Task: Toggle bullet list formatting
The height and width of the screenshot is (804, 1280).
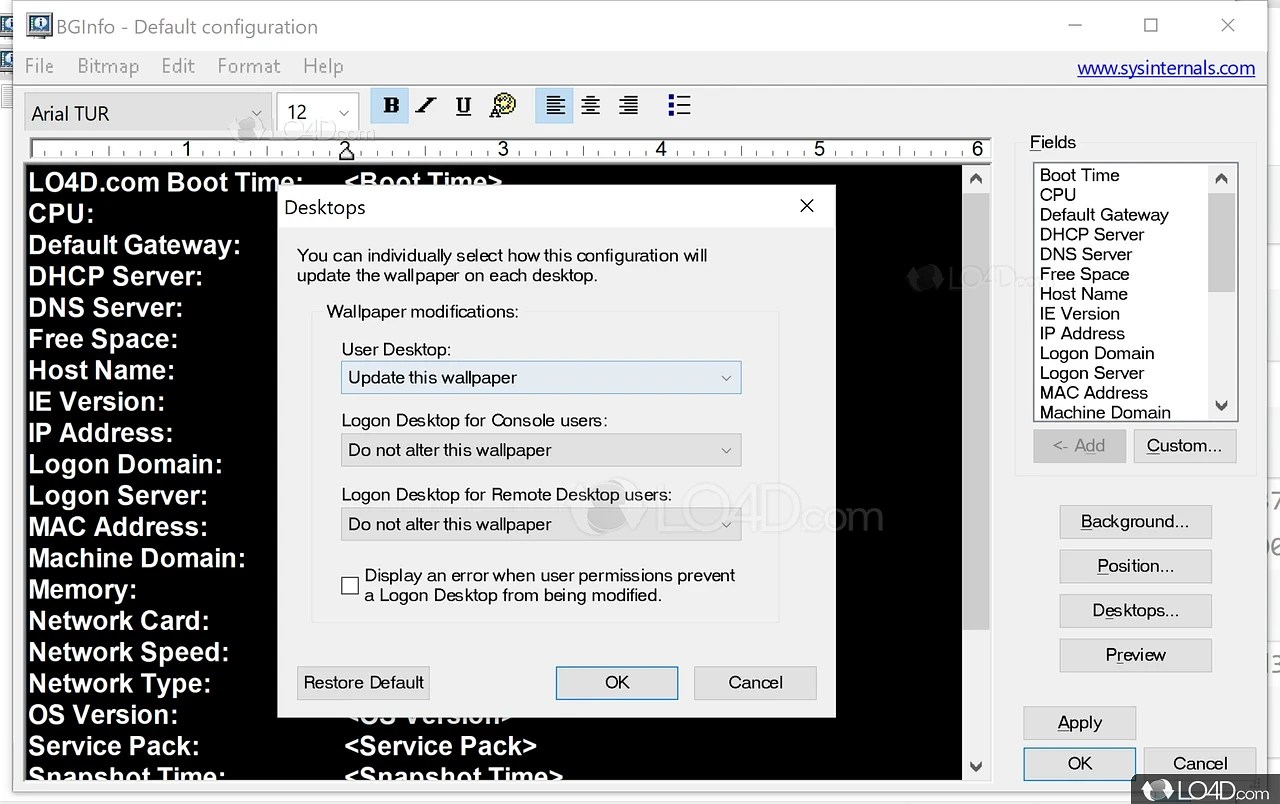Action: click(x=679, y=106)
